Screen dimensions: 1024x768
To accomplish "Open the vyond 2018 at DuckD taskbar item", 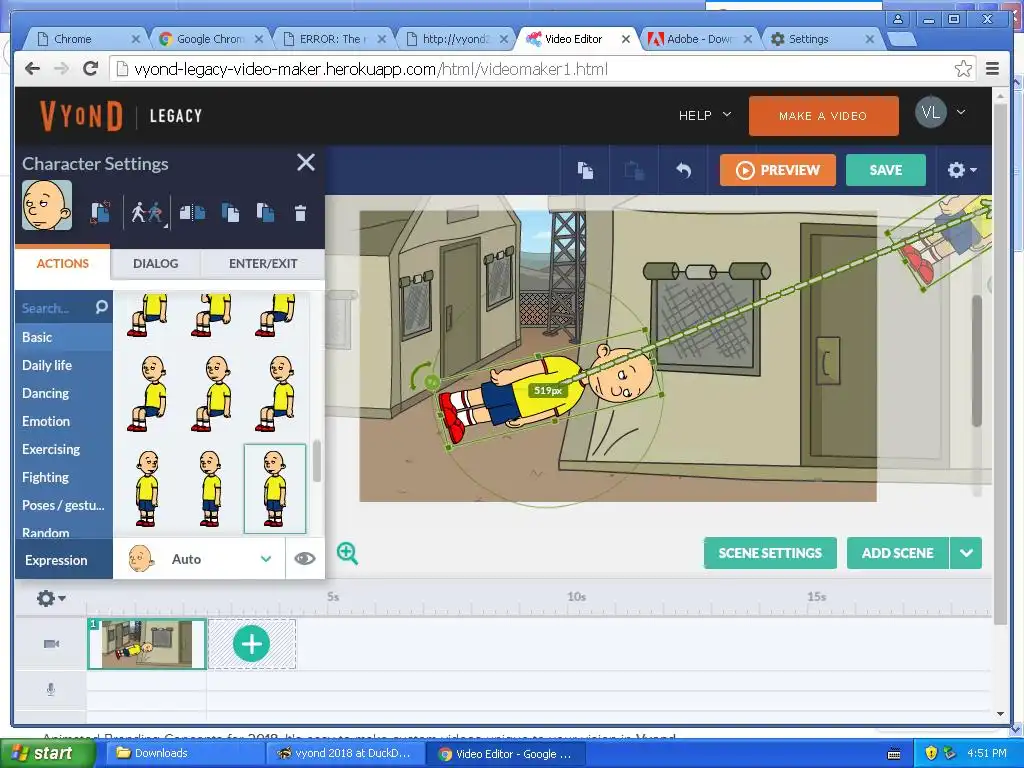I will [345, 754].
